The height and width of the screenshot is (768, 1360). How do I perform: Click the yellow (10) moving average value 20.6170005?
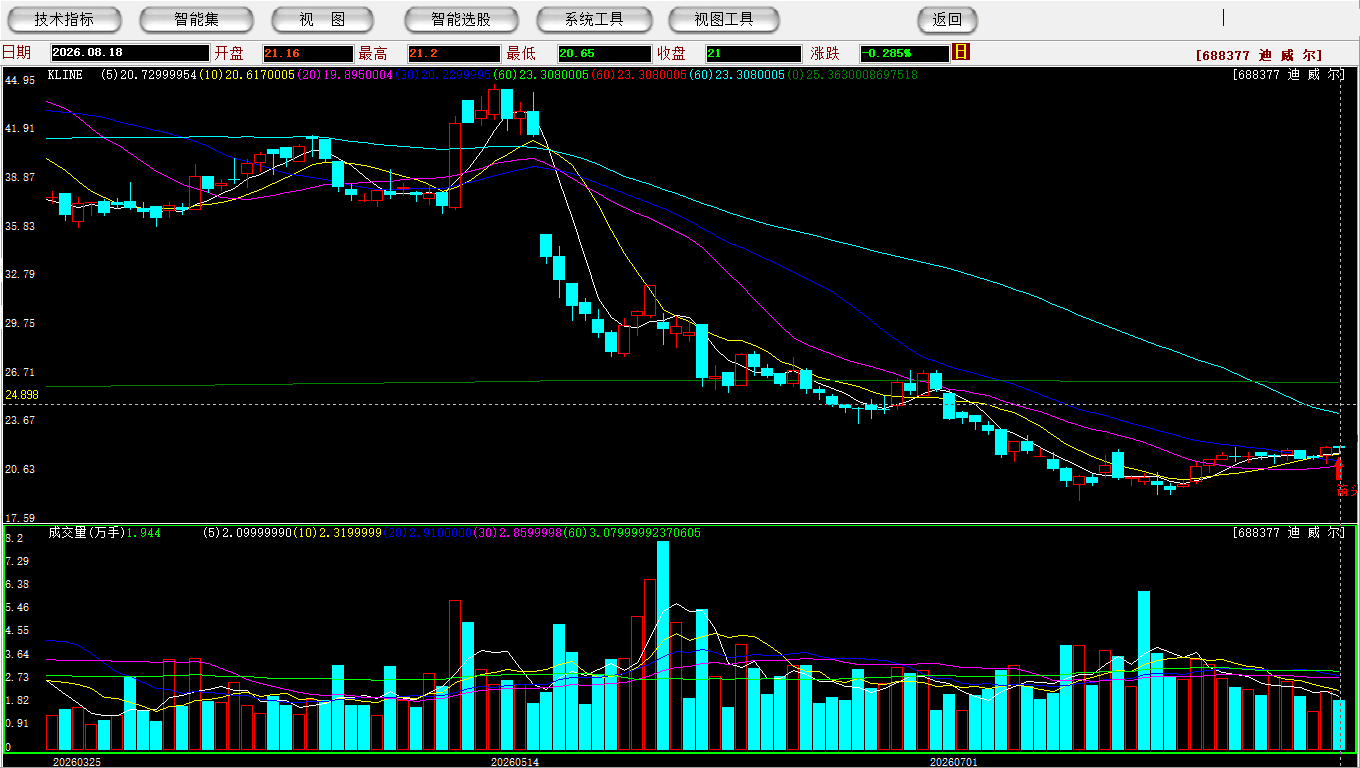(x=246, y=75)
